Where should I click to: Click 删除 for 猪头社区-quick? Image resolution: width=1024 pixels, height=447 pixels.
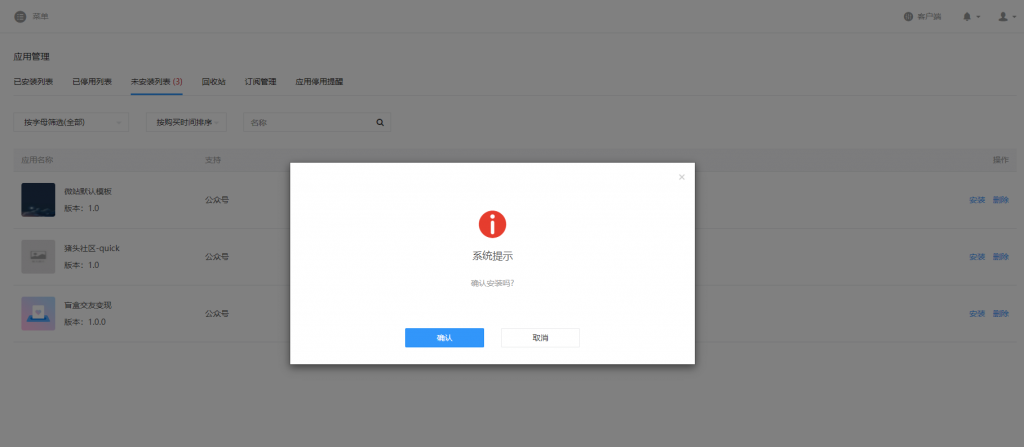click(1001, 257)
